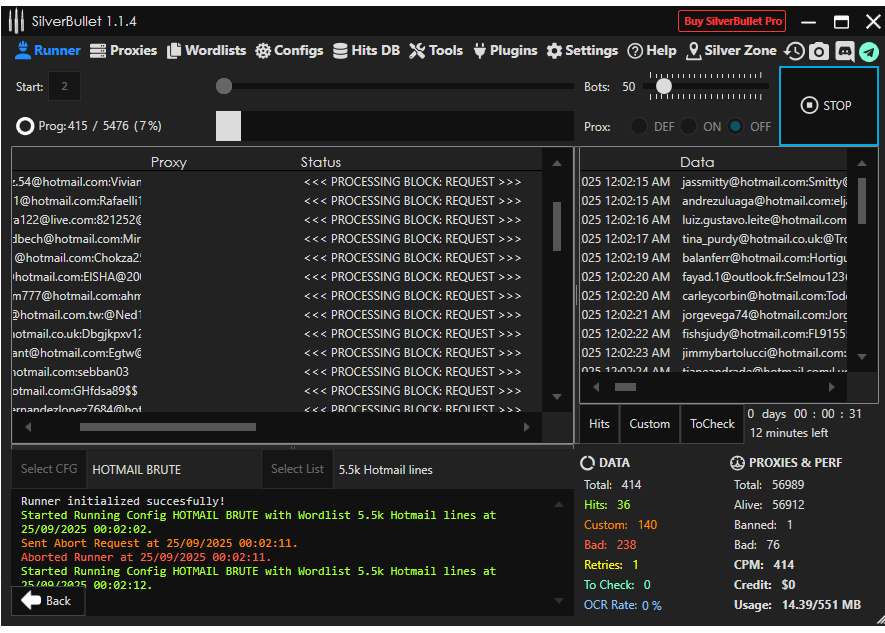Click the Back button
The image size is (885, 633).
coord(47,601)
